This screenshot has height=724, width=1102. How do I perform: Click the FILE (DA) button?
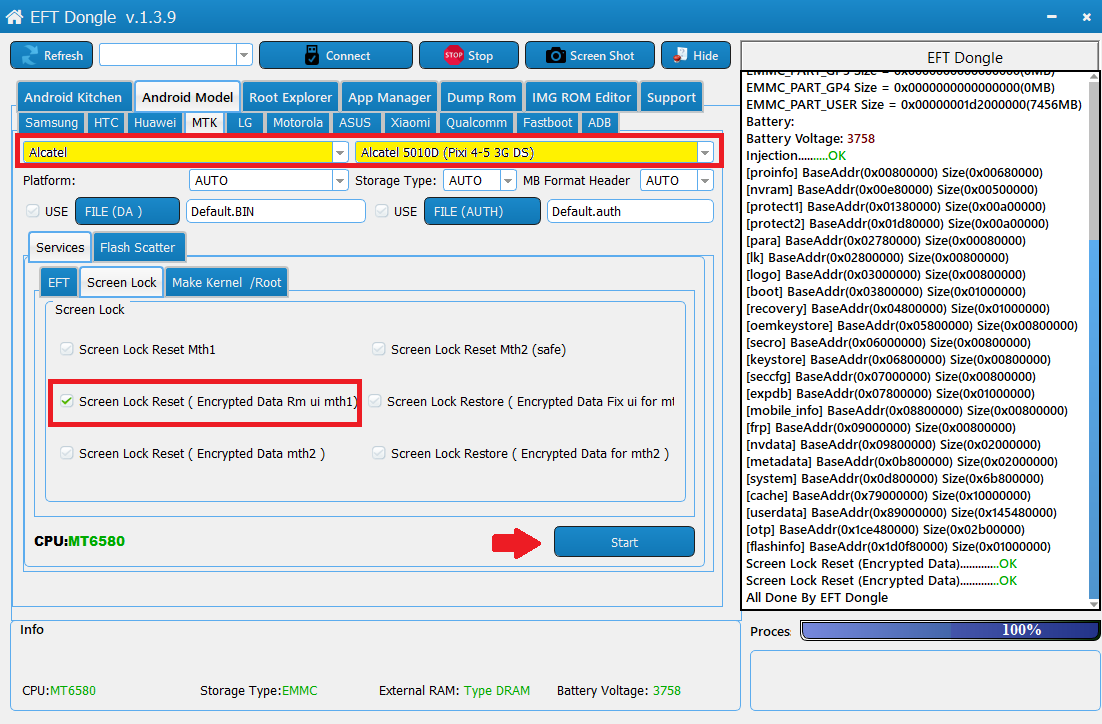127,211
